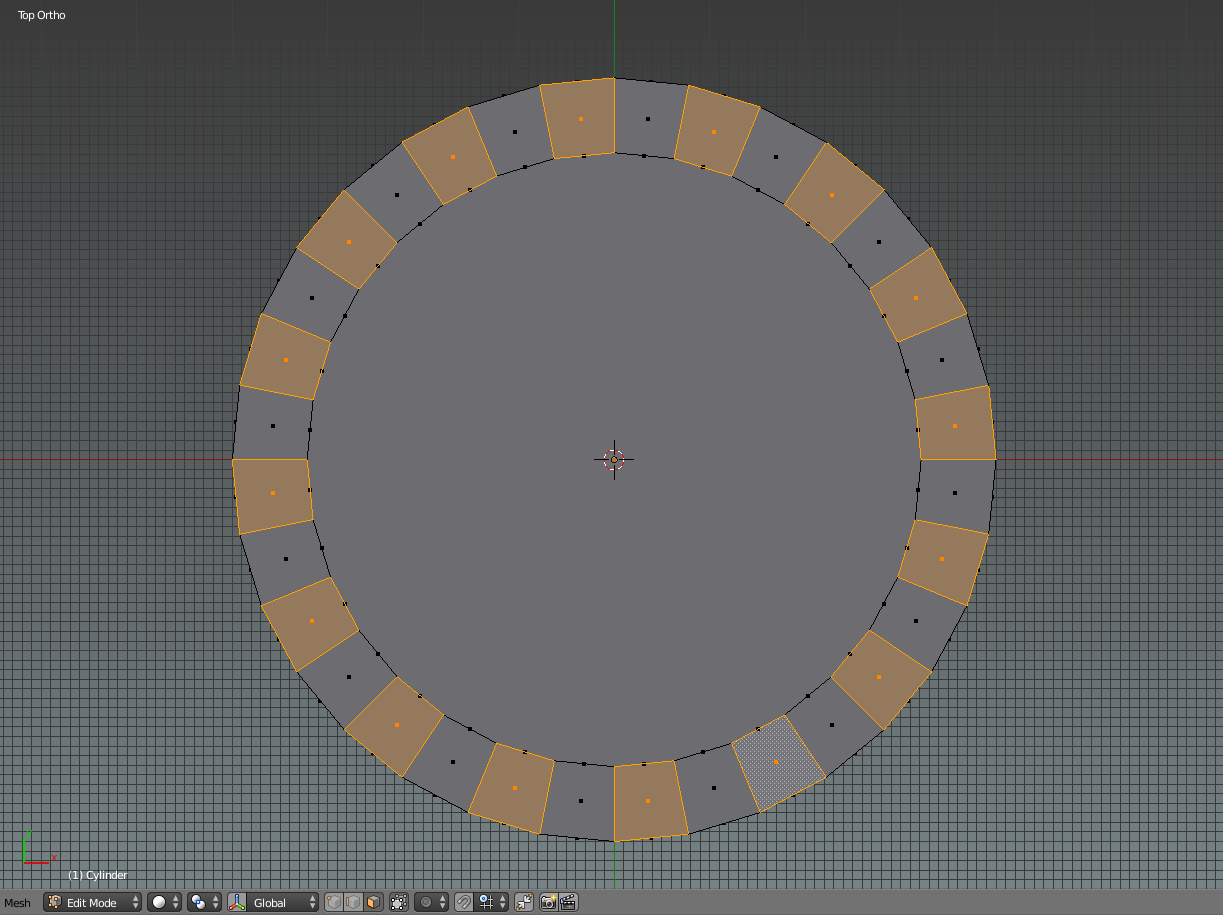Switch to vertex select mode

click(334, 902)
